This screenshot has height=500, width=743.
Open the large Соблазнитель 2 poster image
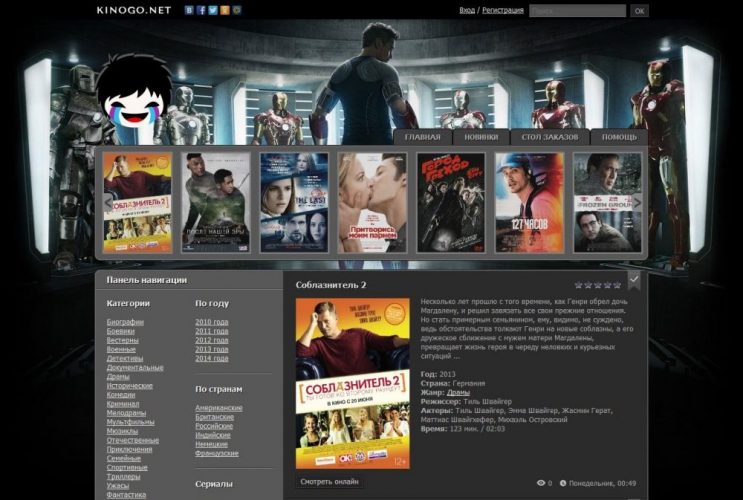click(x=353, y=383)
